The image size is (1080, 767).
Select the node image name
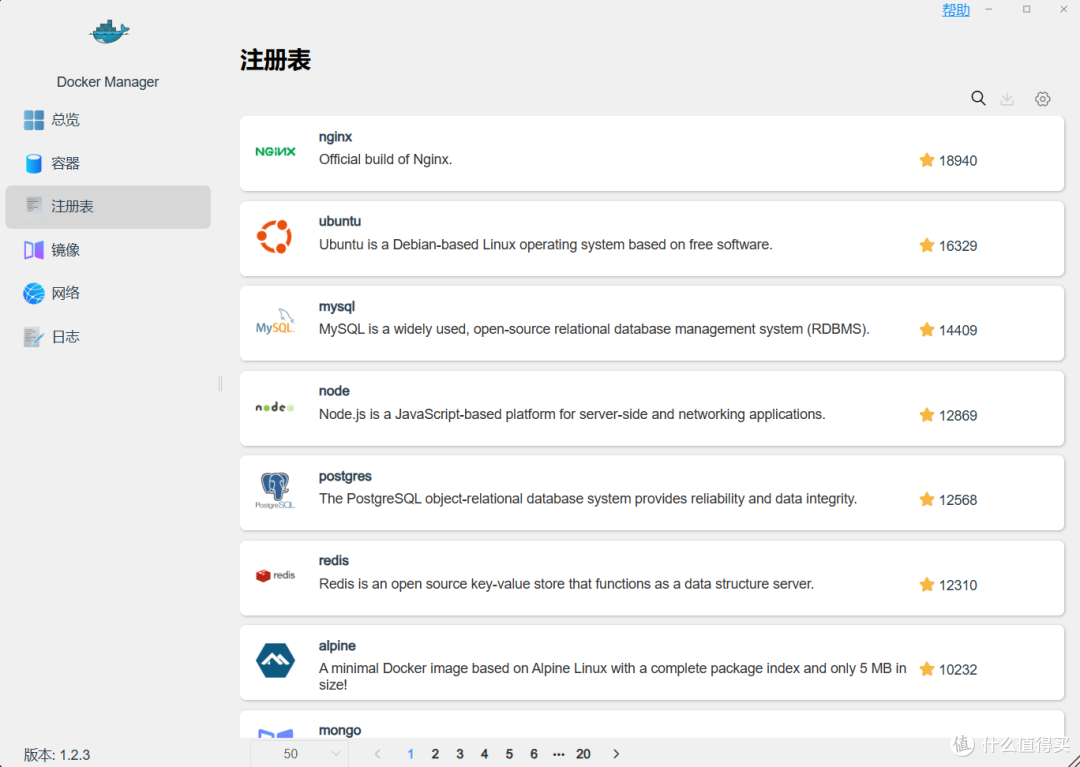point(334,391)
